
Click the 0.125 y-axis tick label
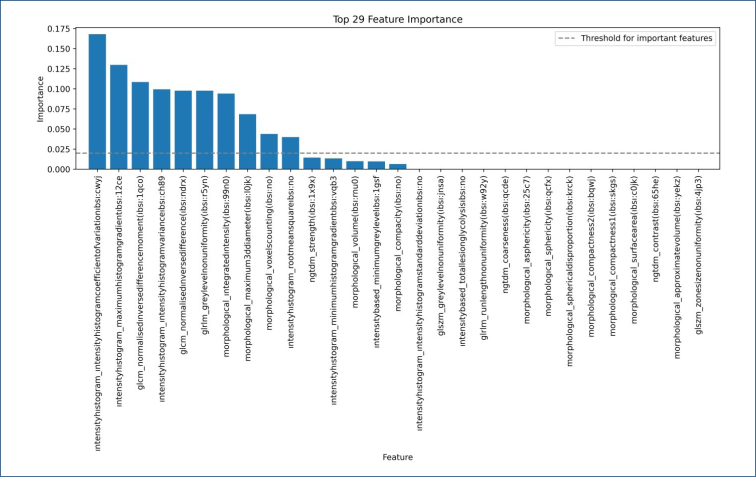(x=58, y=69)
